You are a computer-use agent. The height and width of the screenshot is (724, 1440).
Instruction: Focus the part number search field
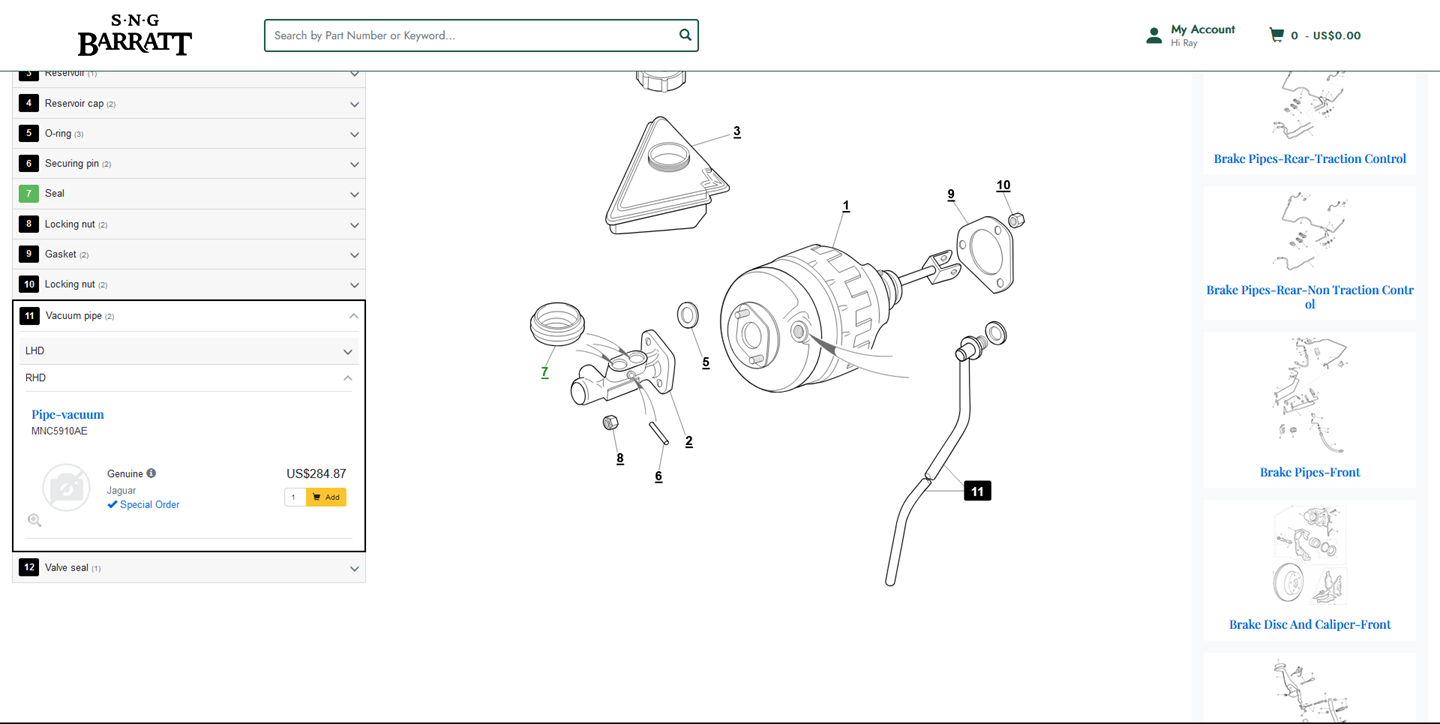pos(470,35)
